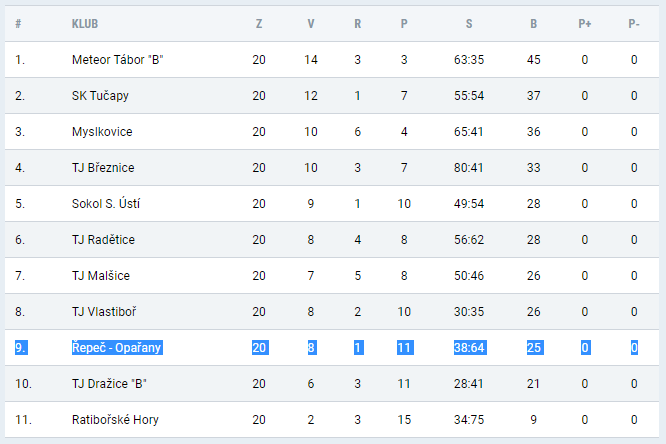
Task: Click TJ Vlastiboř team name
Action: (104, 312)
